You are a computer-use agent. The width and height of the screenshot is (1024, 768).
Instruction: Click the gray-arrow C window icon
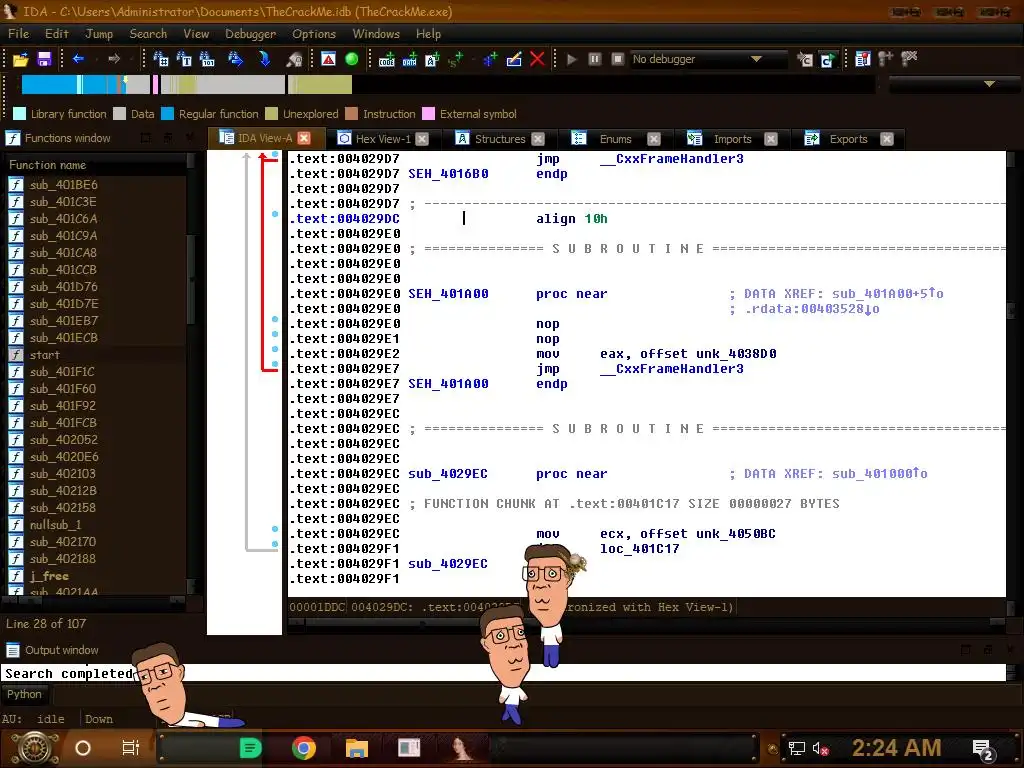[x=805, y=60]
